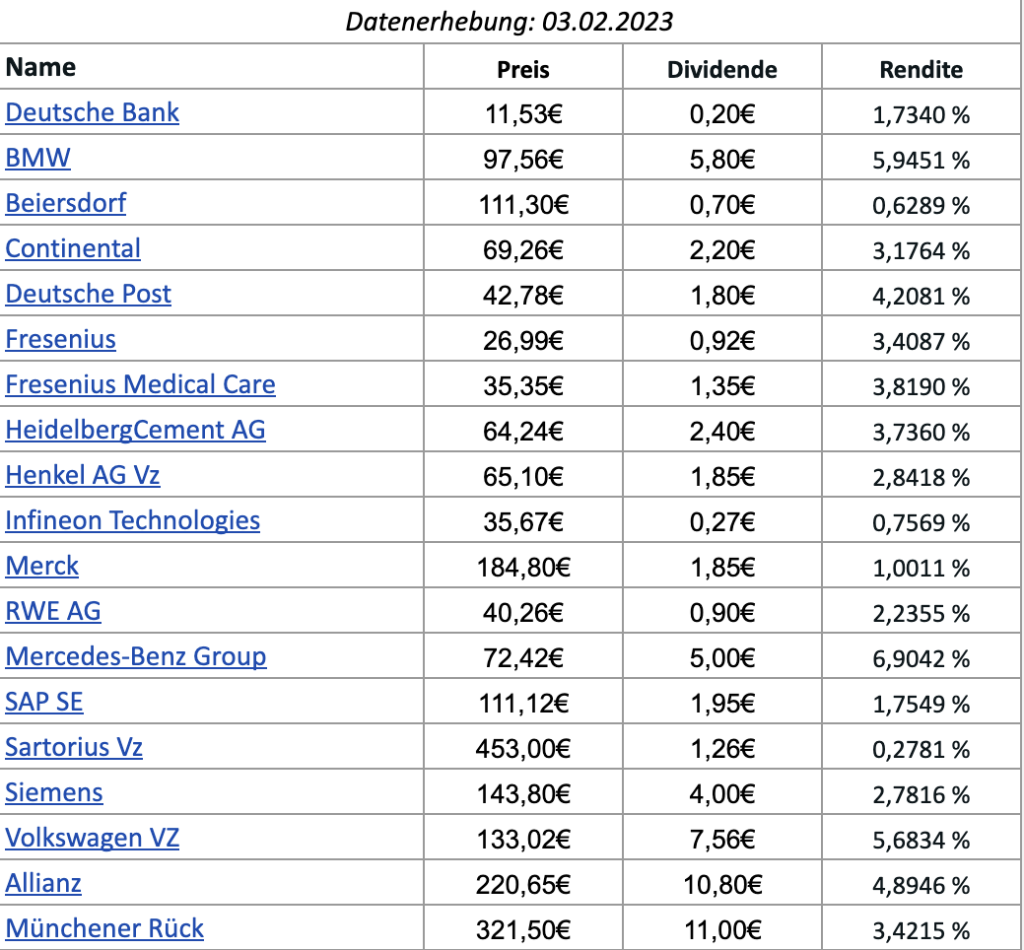Select Deutsche Post price 42,78€
The image size is (1024, 950).
point(523,296)
